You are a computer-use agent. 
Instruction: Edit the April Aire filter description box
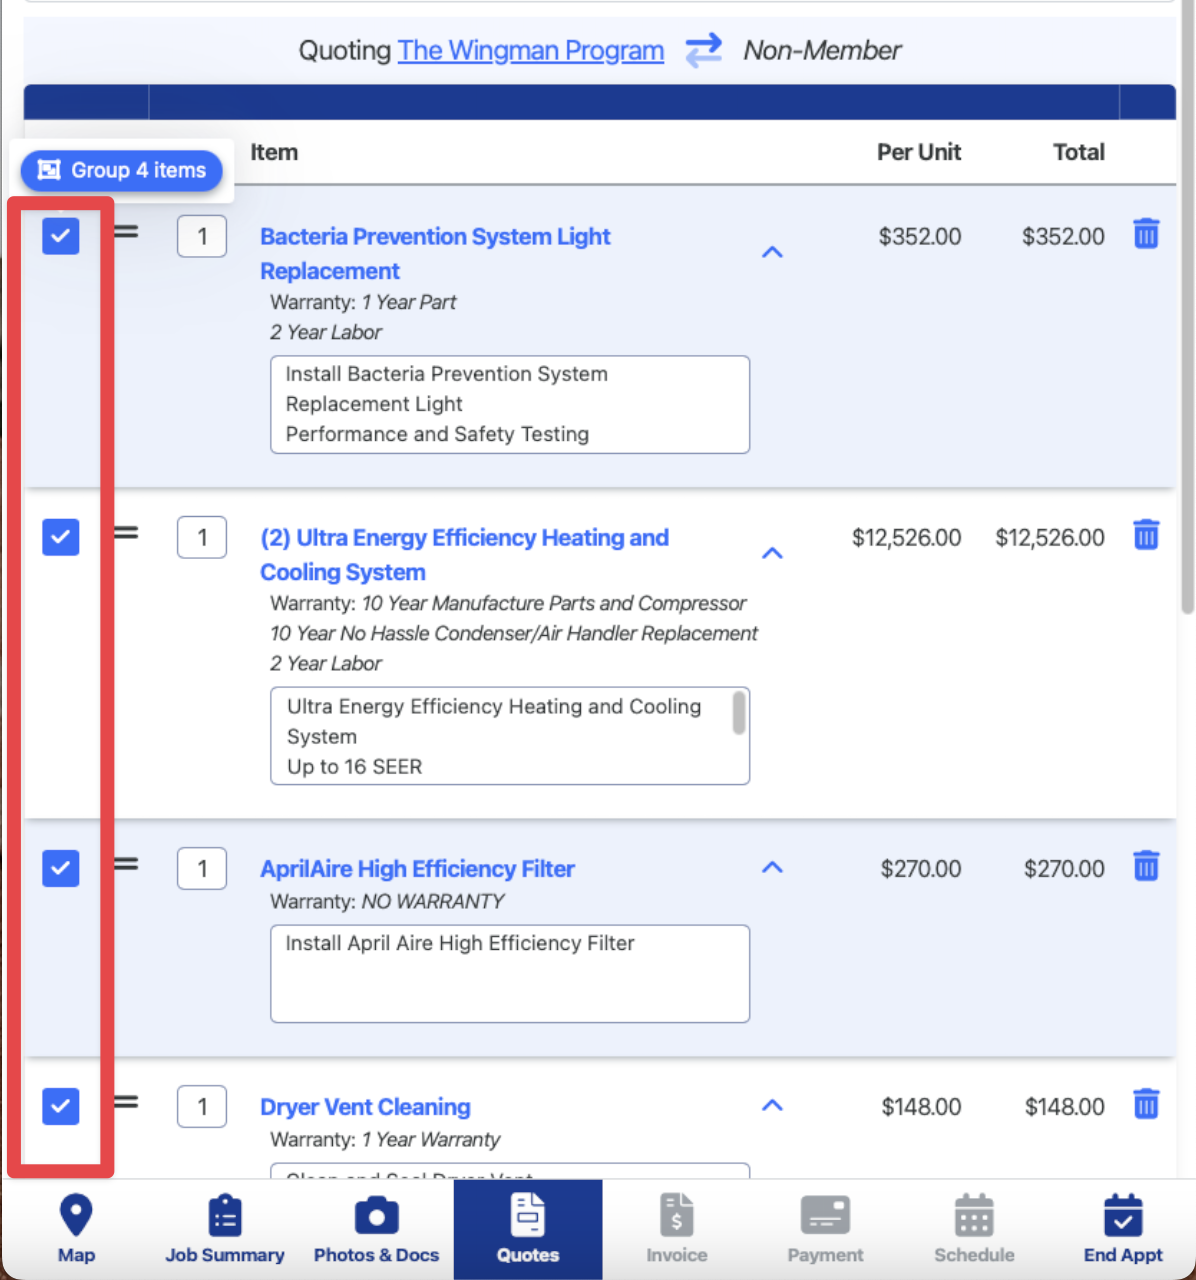pos(510,973)
